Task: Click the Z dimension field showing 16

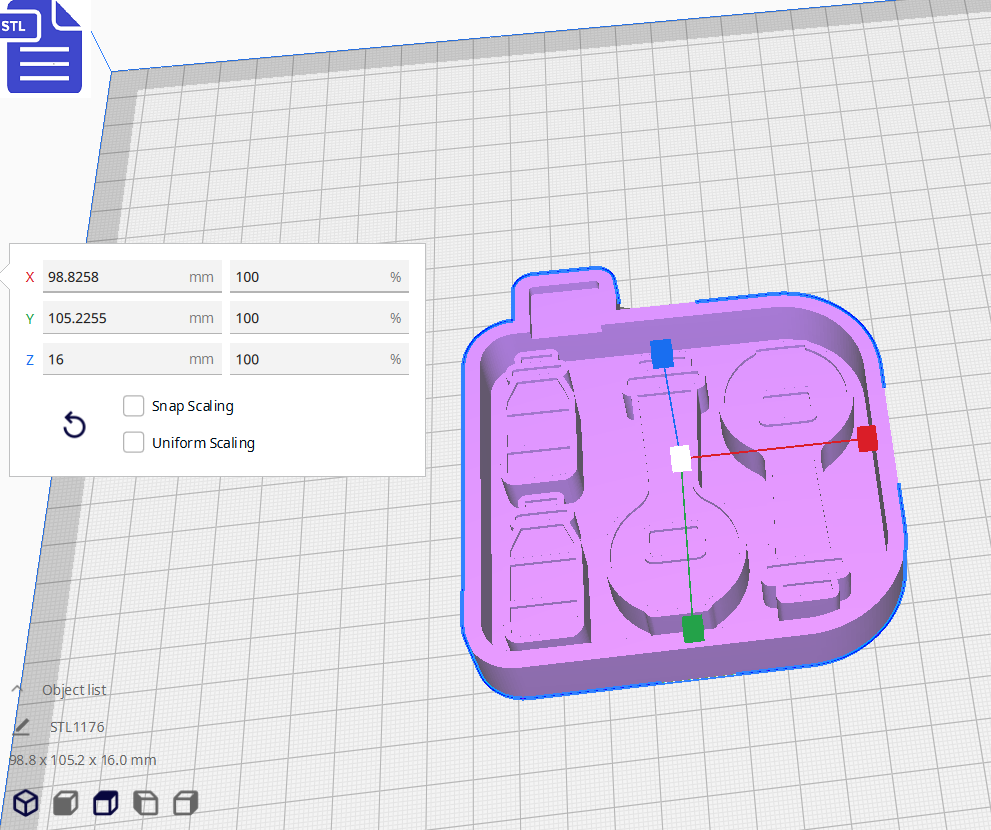Action: tap(131, 359)
